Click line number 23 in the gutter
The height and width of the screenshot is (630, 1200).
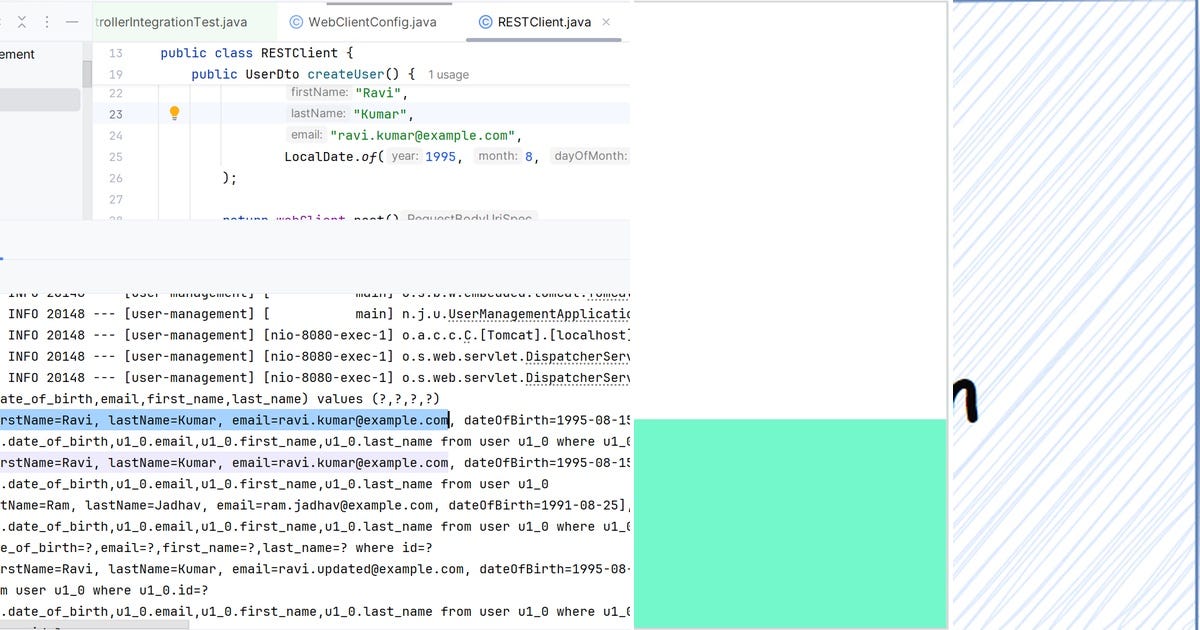point(115,113)
